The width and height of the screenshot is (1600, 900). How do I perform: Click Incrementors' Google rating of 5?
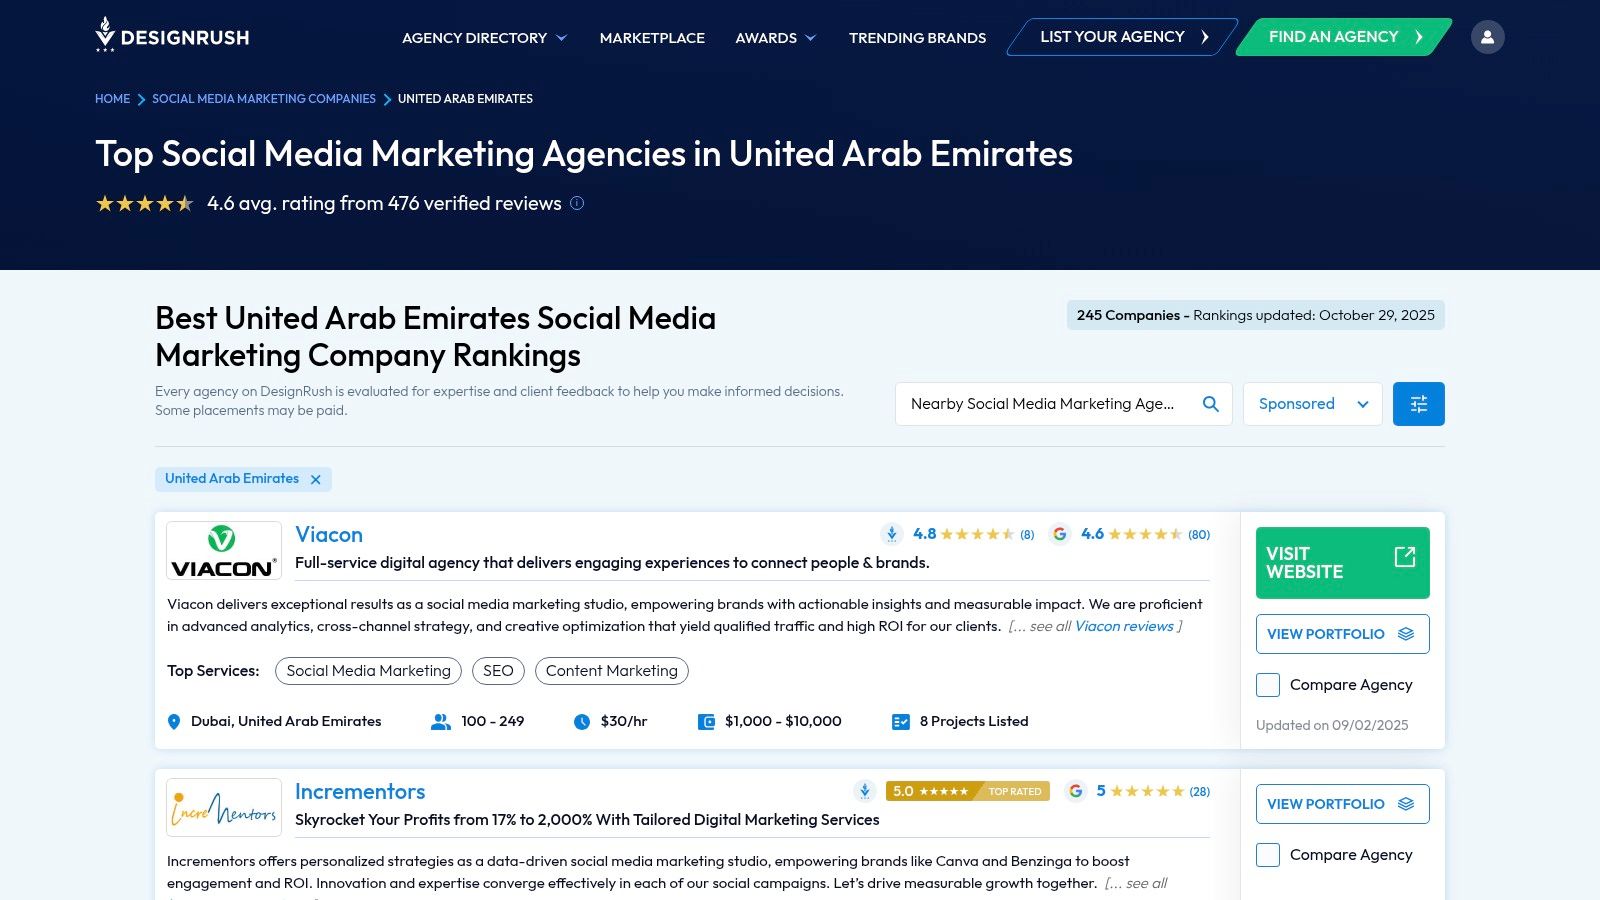(x=1101, y=791)
